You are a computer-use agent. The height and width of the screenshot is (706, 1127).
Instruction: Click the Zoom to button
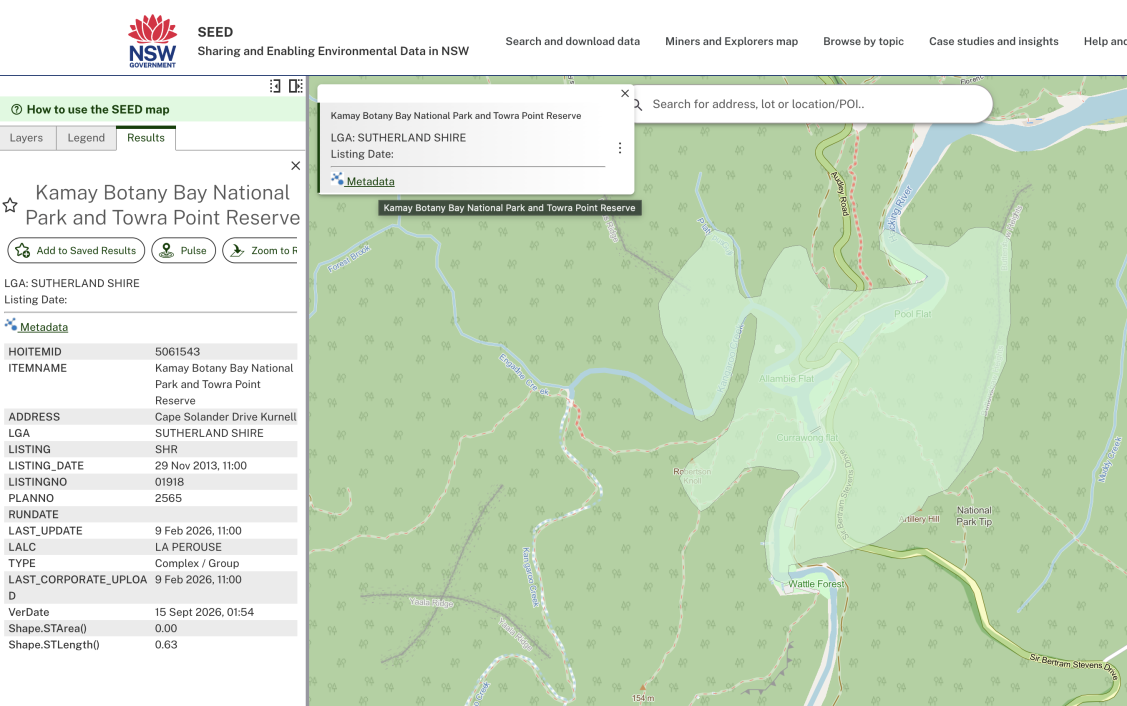260,250
